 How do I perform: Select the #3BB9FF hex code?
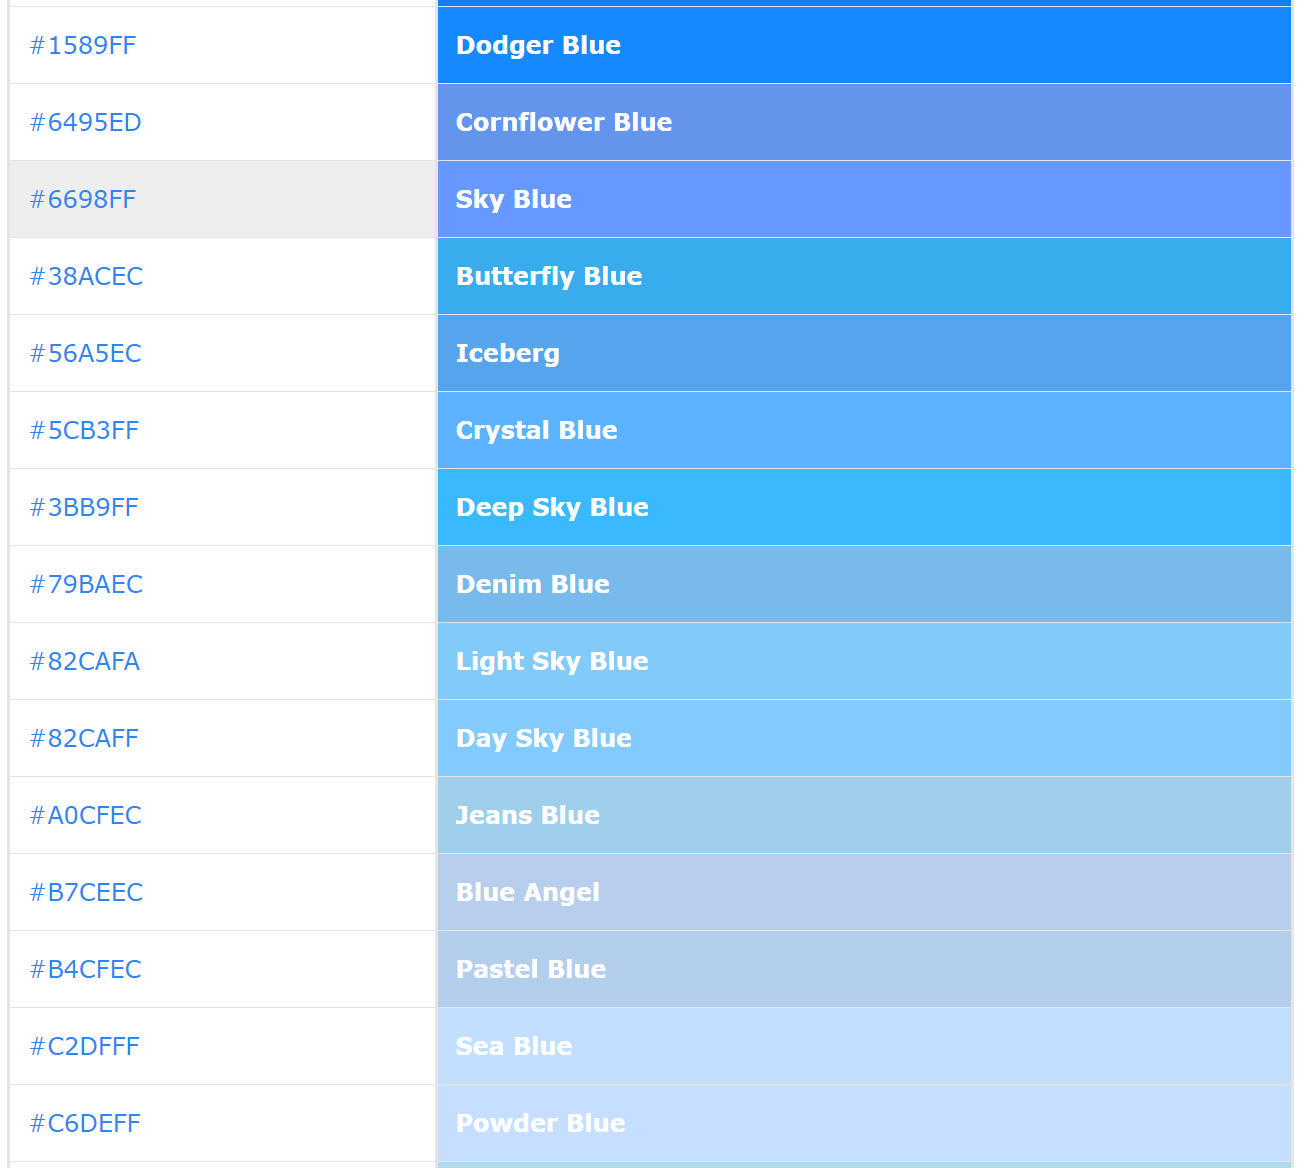coord(84,507)
